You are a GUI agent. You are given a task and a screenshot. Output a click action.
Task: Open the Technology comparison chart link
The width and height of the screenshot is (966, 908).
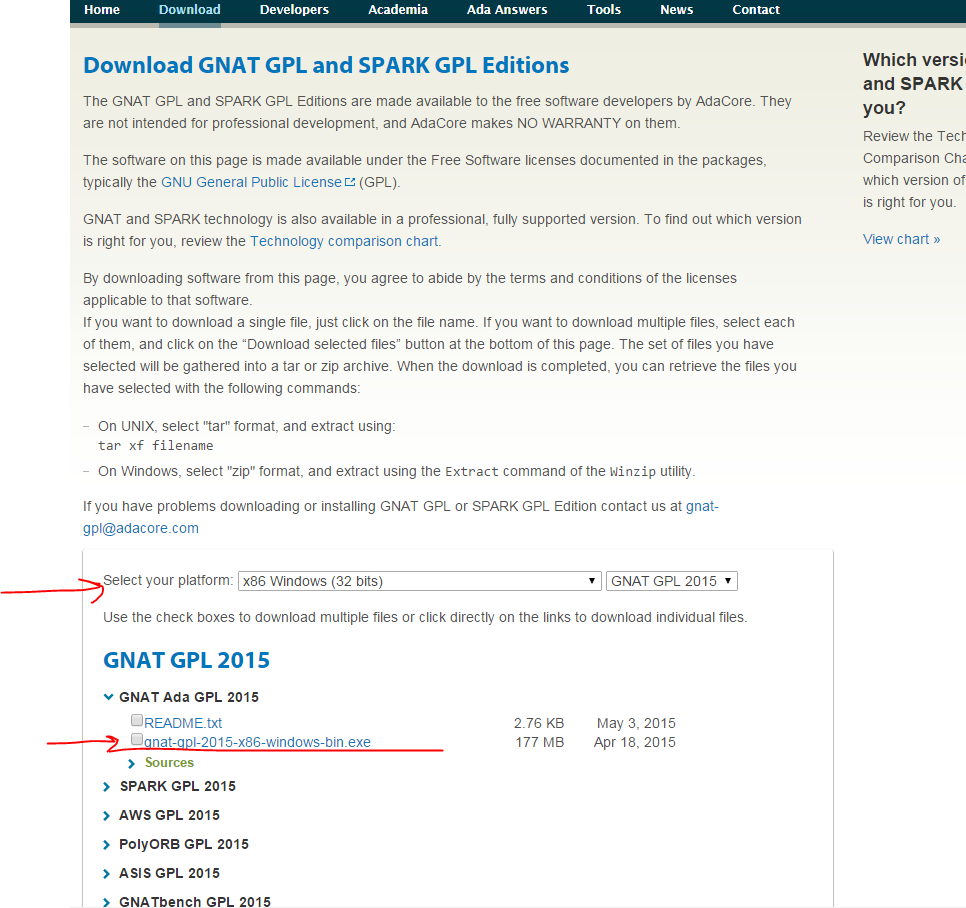344,241
